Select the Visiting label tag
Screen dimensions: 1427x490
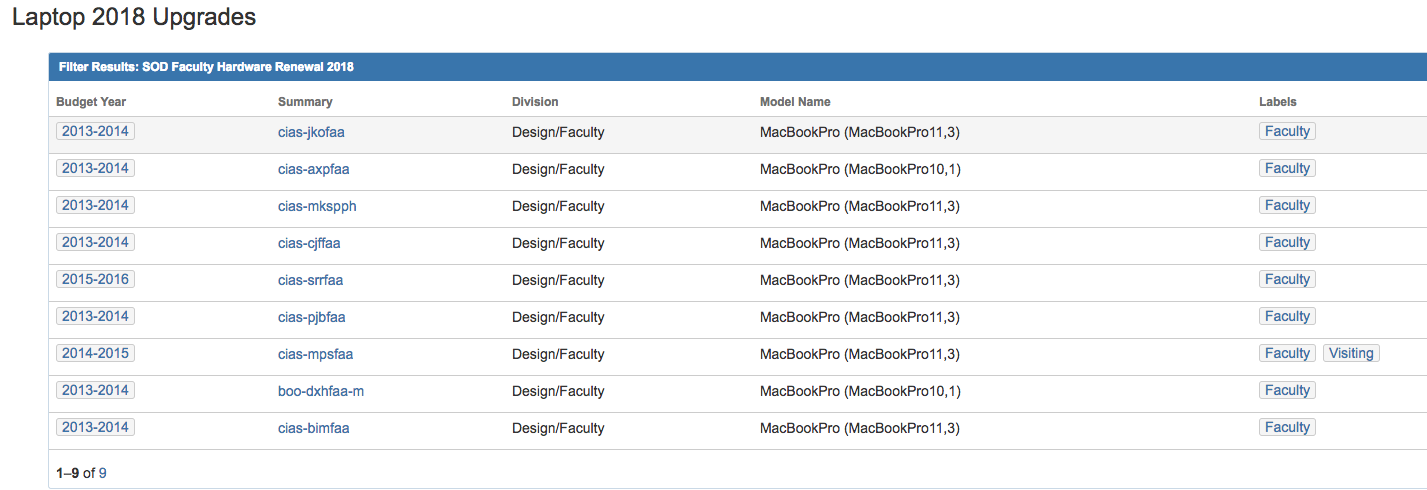click(x=1351, y=353)
